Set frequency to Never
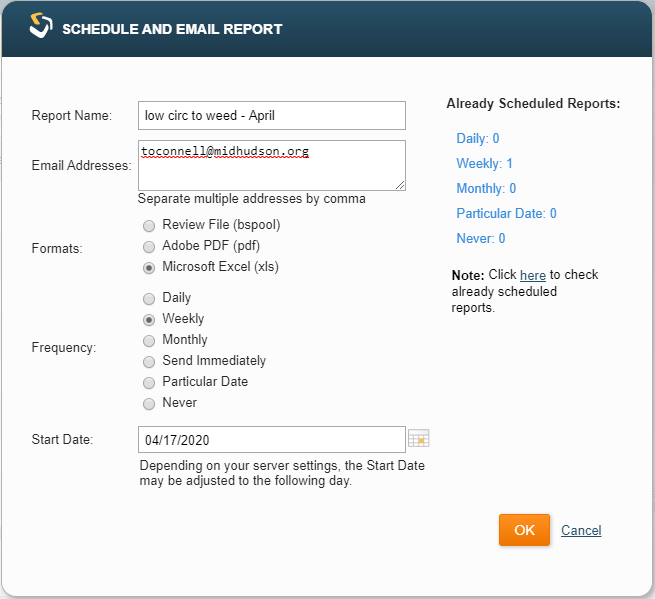655x599 pixels. pyautogui.click(x=149, y=404)
